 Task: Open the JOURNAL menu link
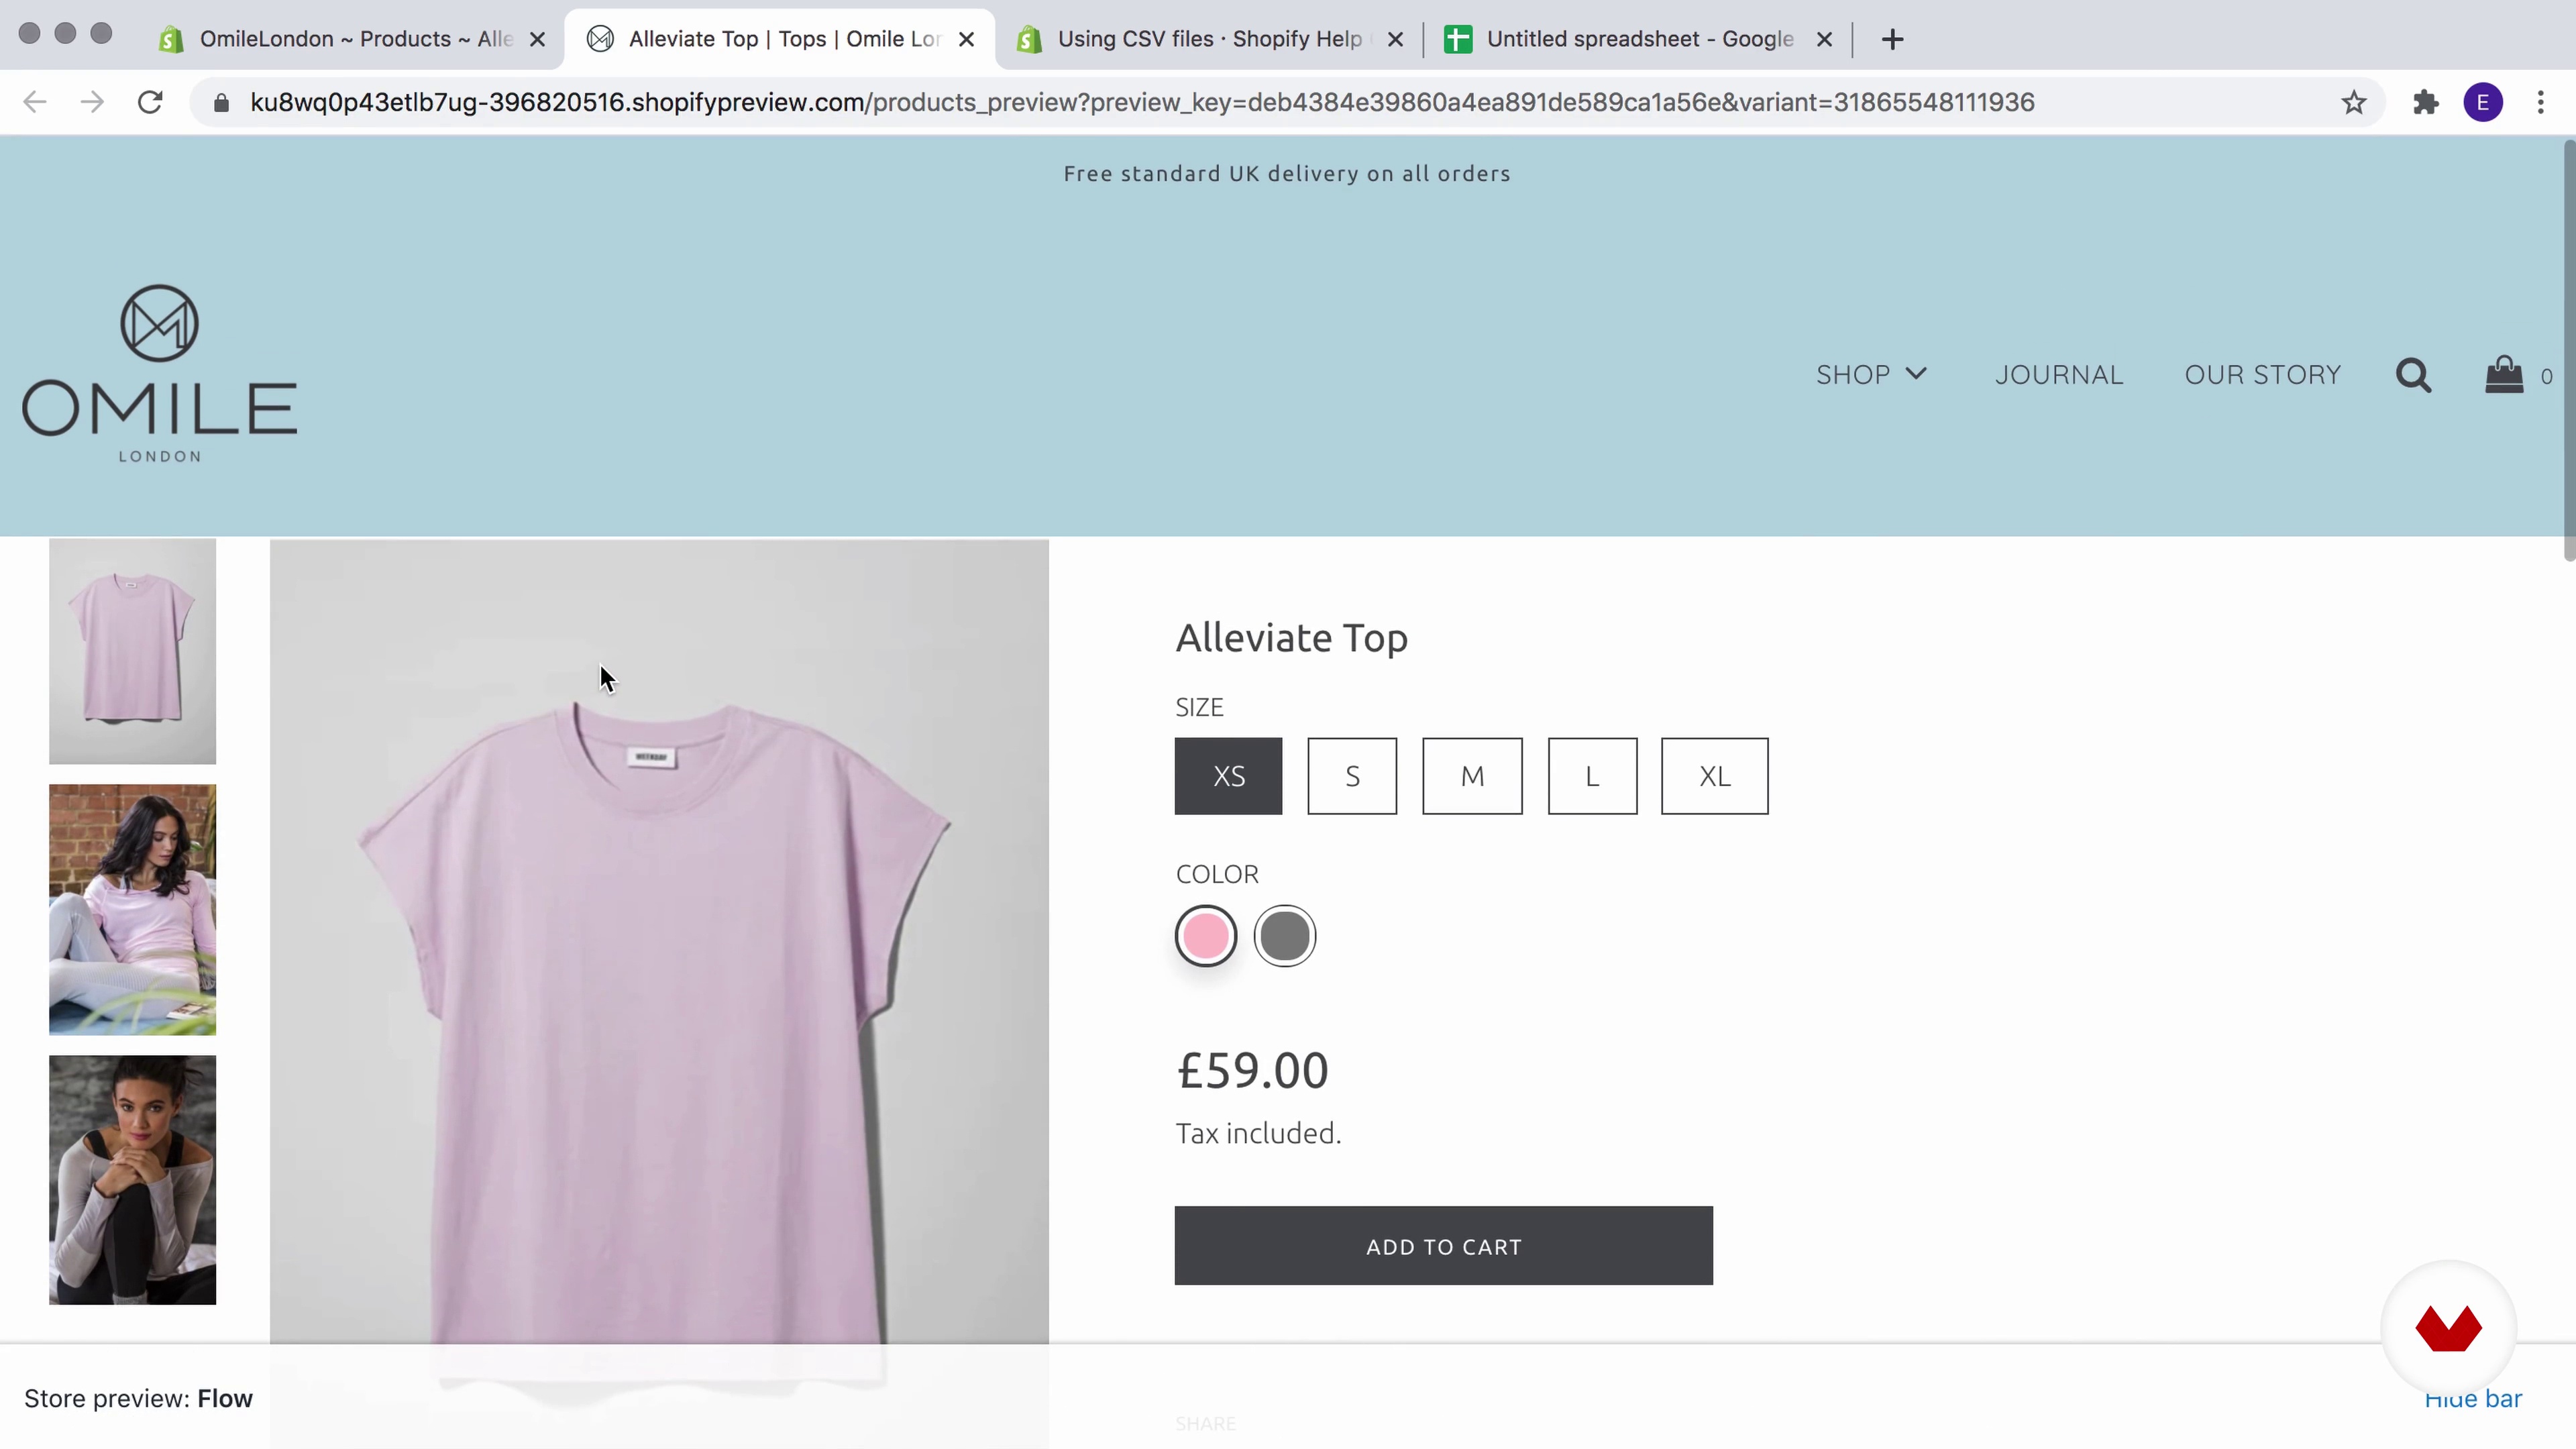2059,375
